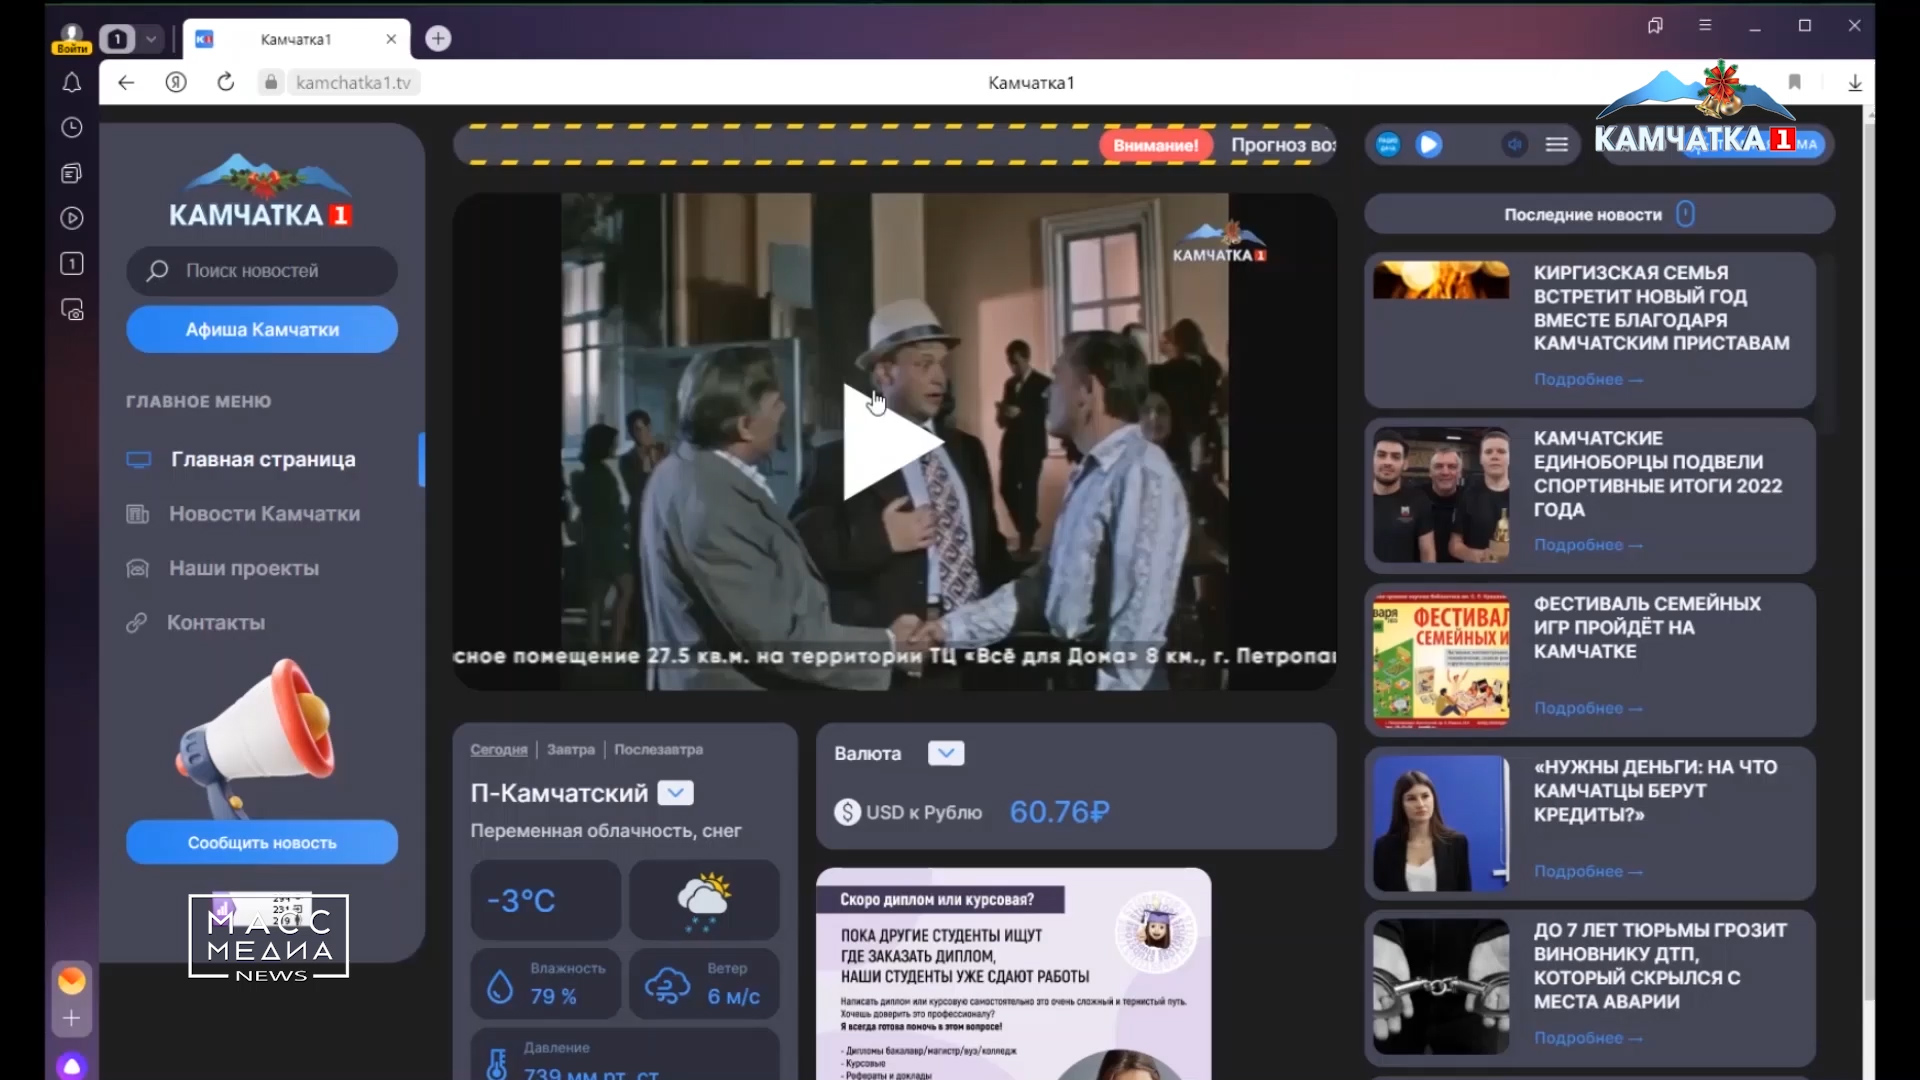The width and height of the screenshot is (1920, 1080).
Task: Click the Последние новости header
Action: point(1599,214)
